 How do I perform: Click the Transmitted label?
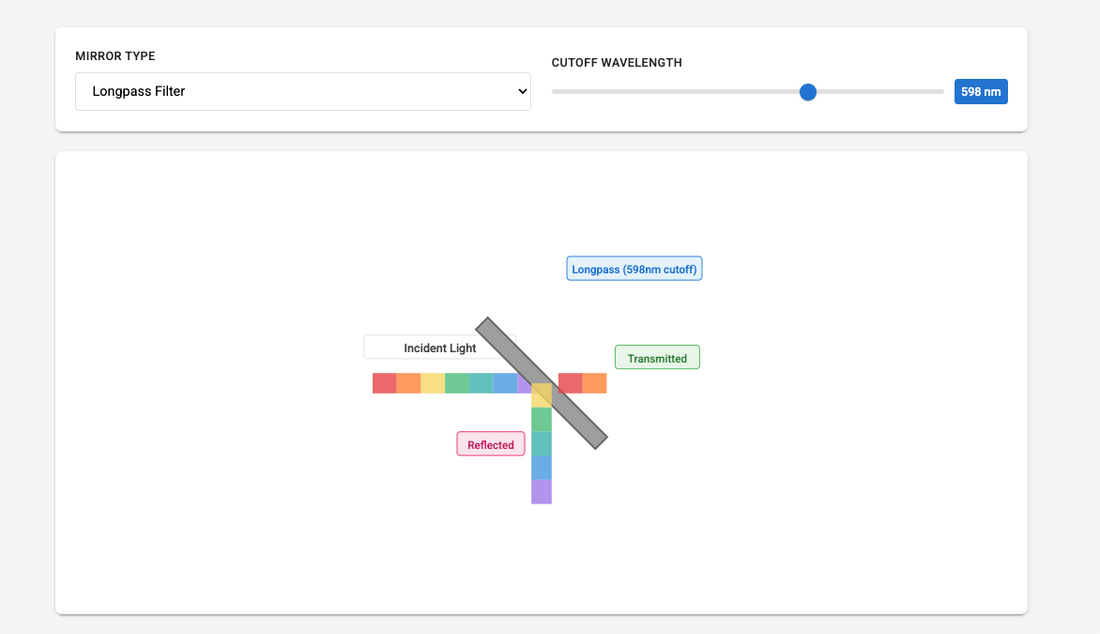click(x=657, y=358)
